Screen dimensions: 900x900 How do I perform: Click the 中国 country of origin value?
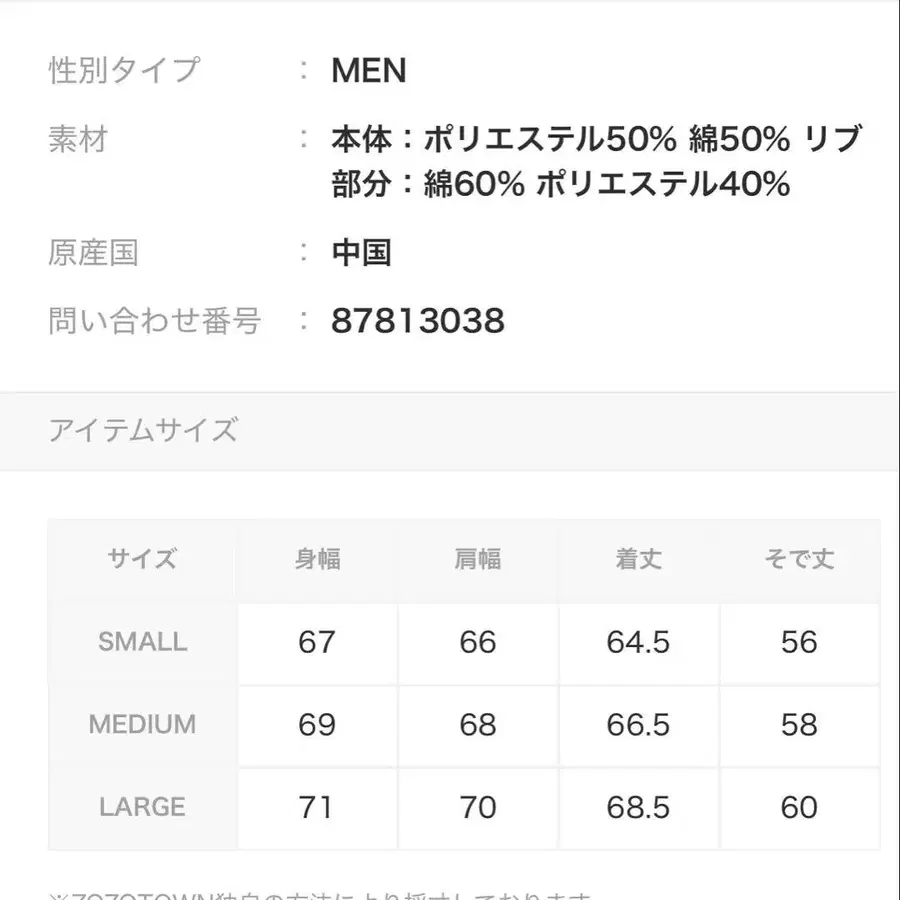(x=361, y=253)
